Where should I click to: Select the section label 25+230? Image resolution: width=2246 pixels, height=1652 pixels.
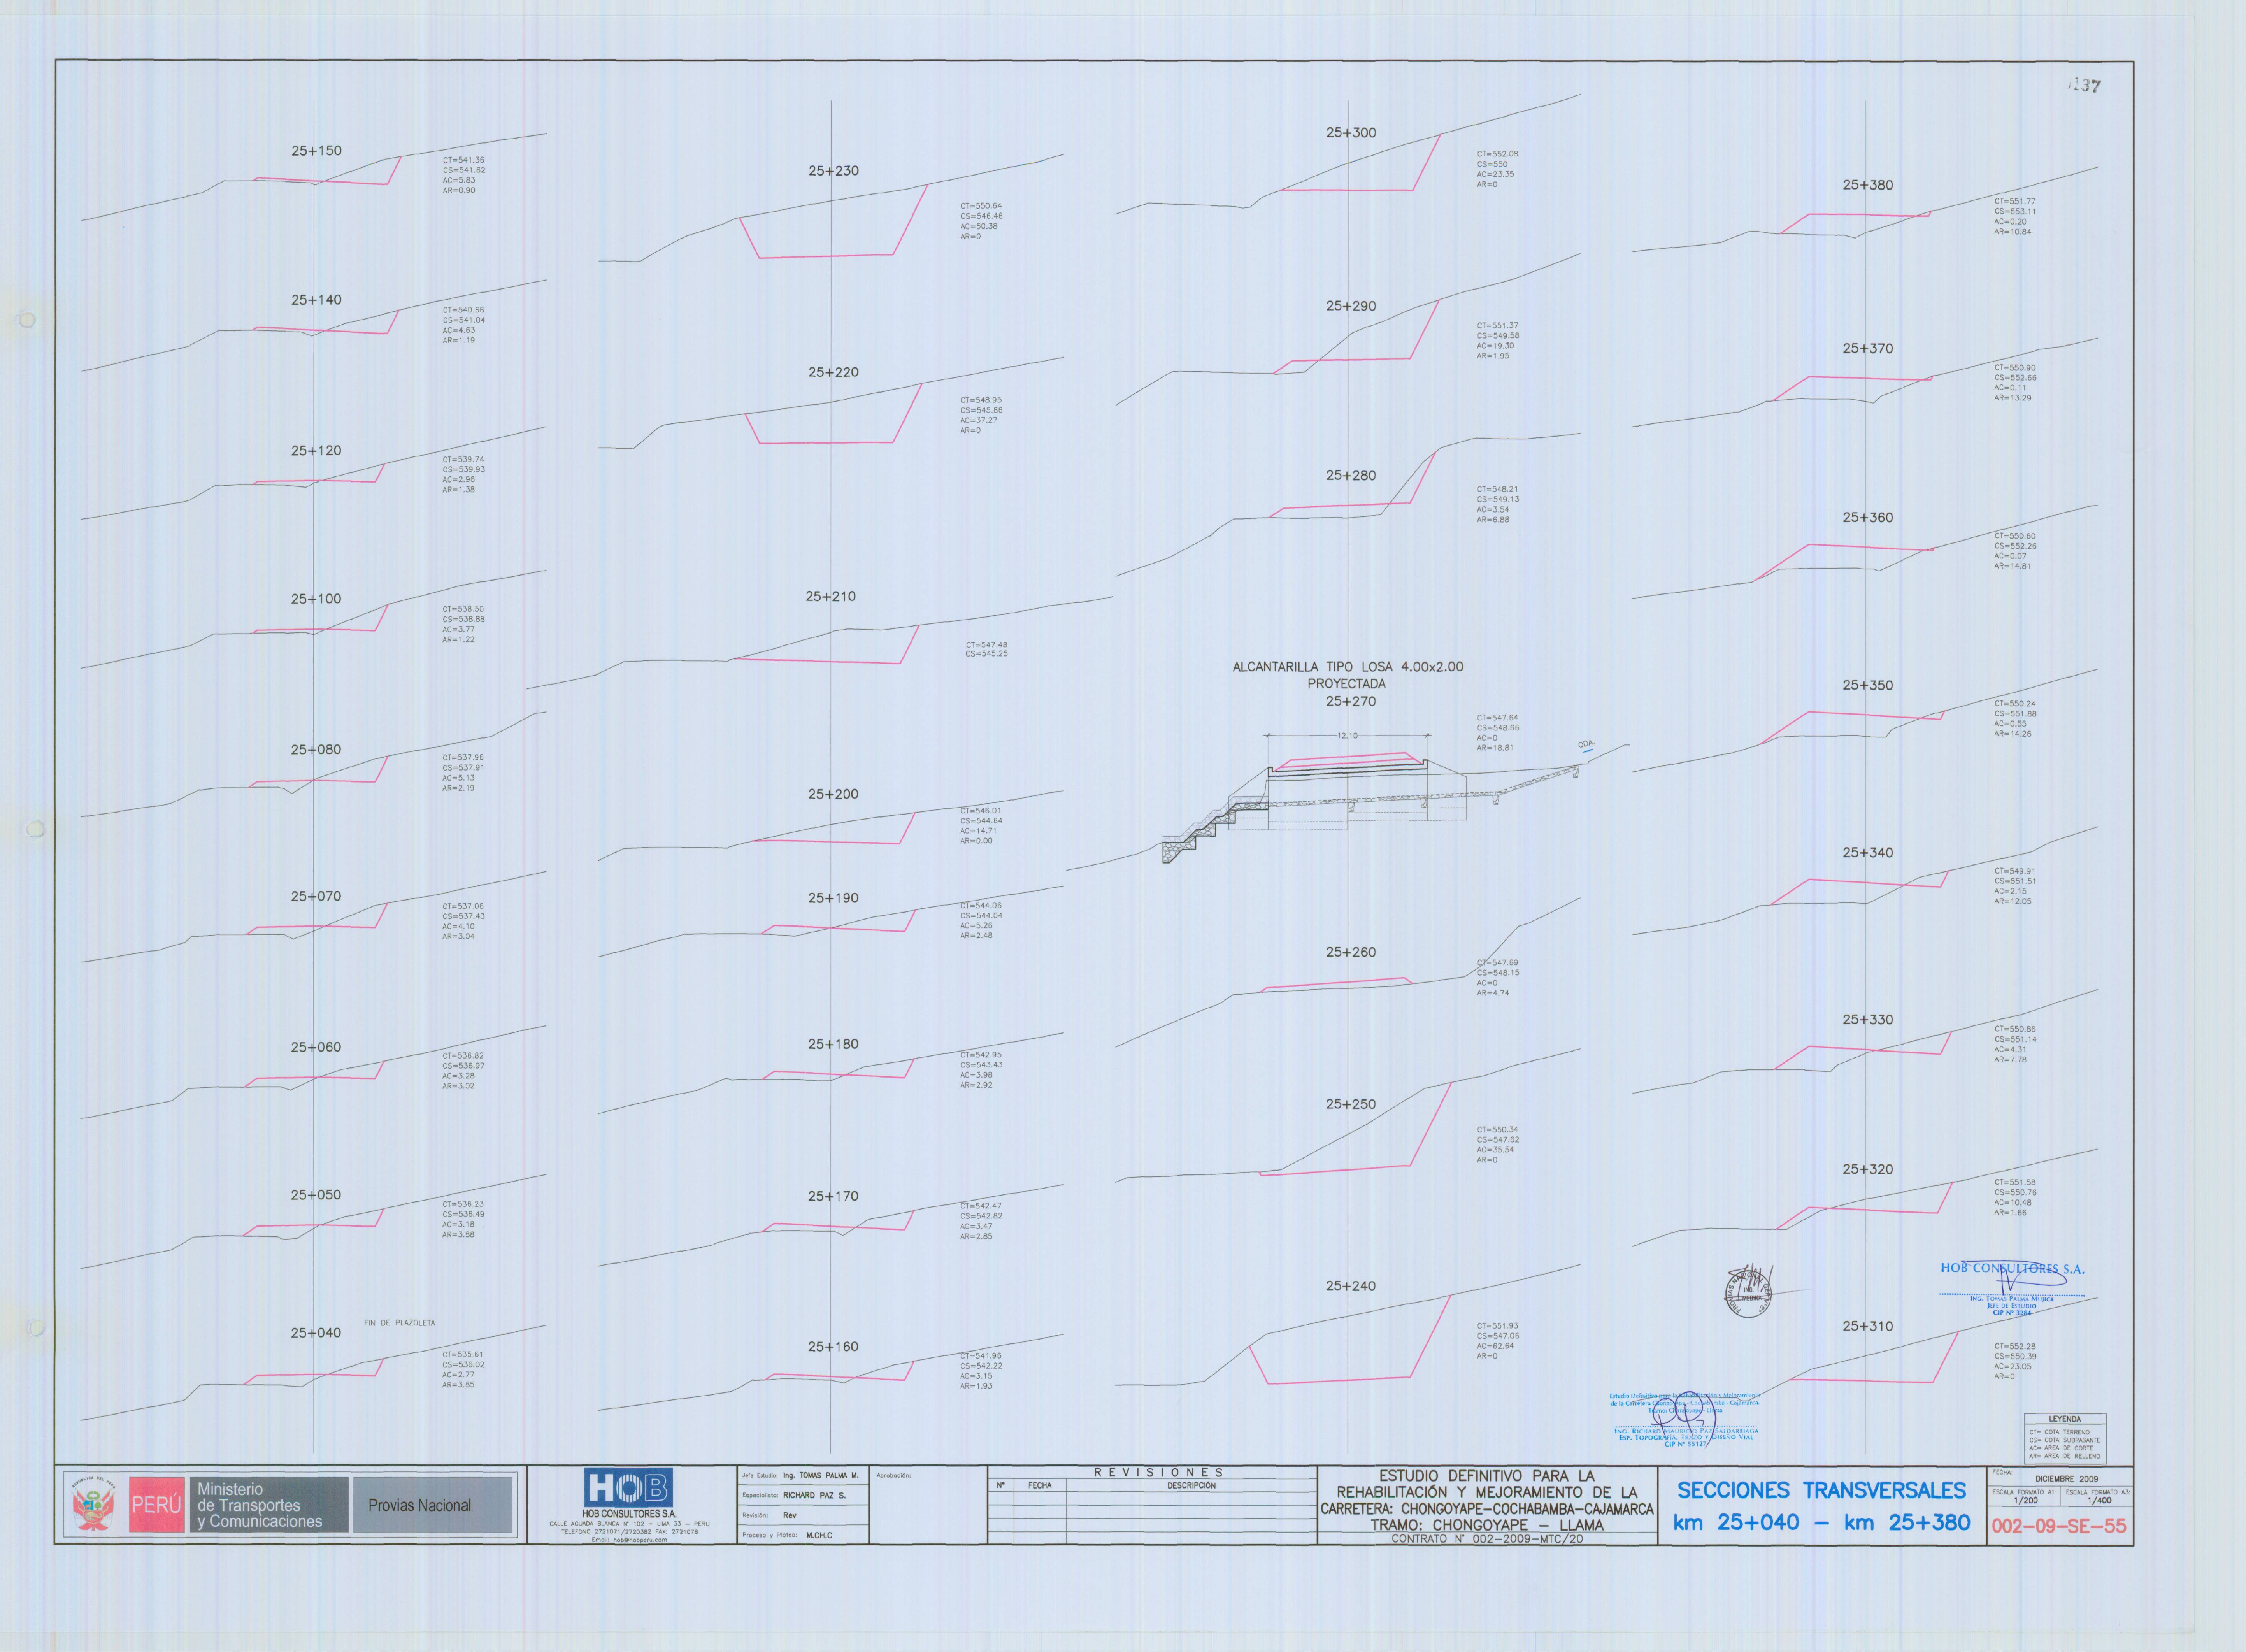(x=834, y=171)
